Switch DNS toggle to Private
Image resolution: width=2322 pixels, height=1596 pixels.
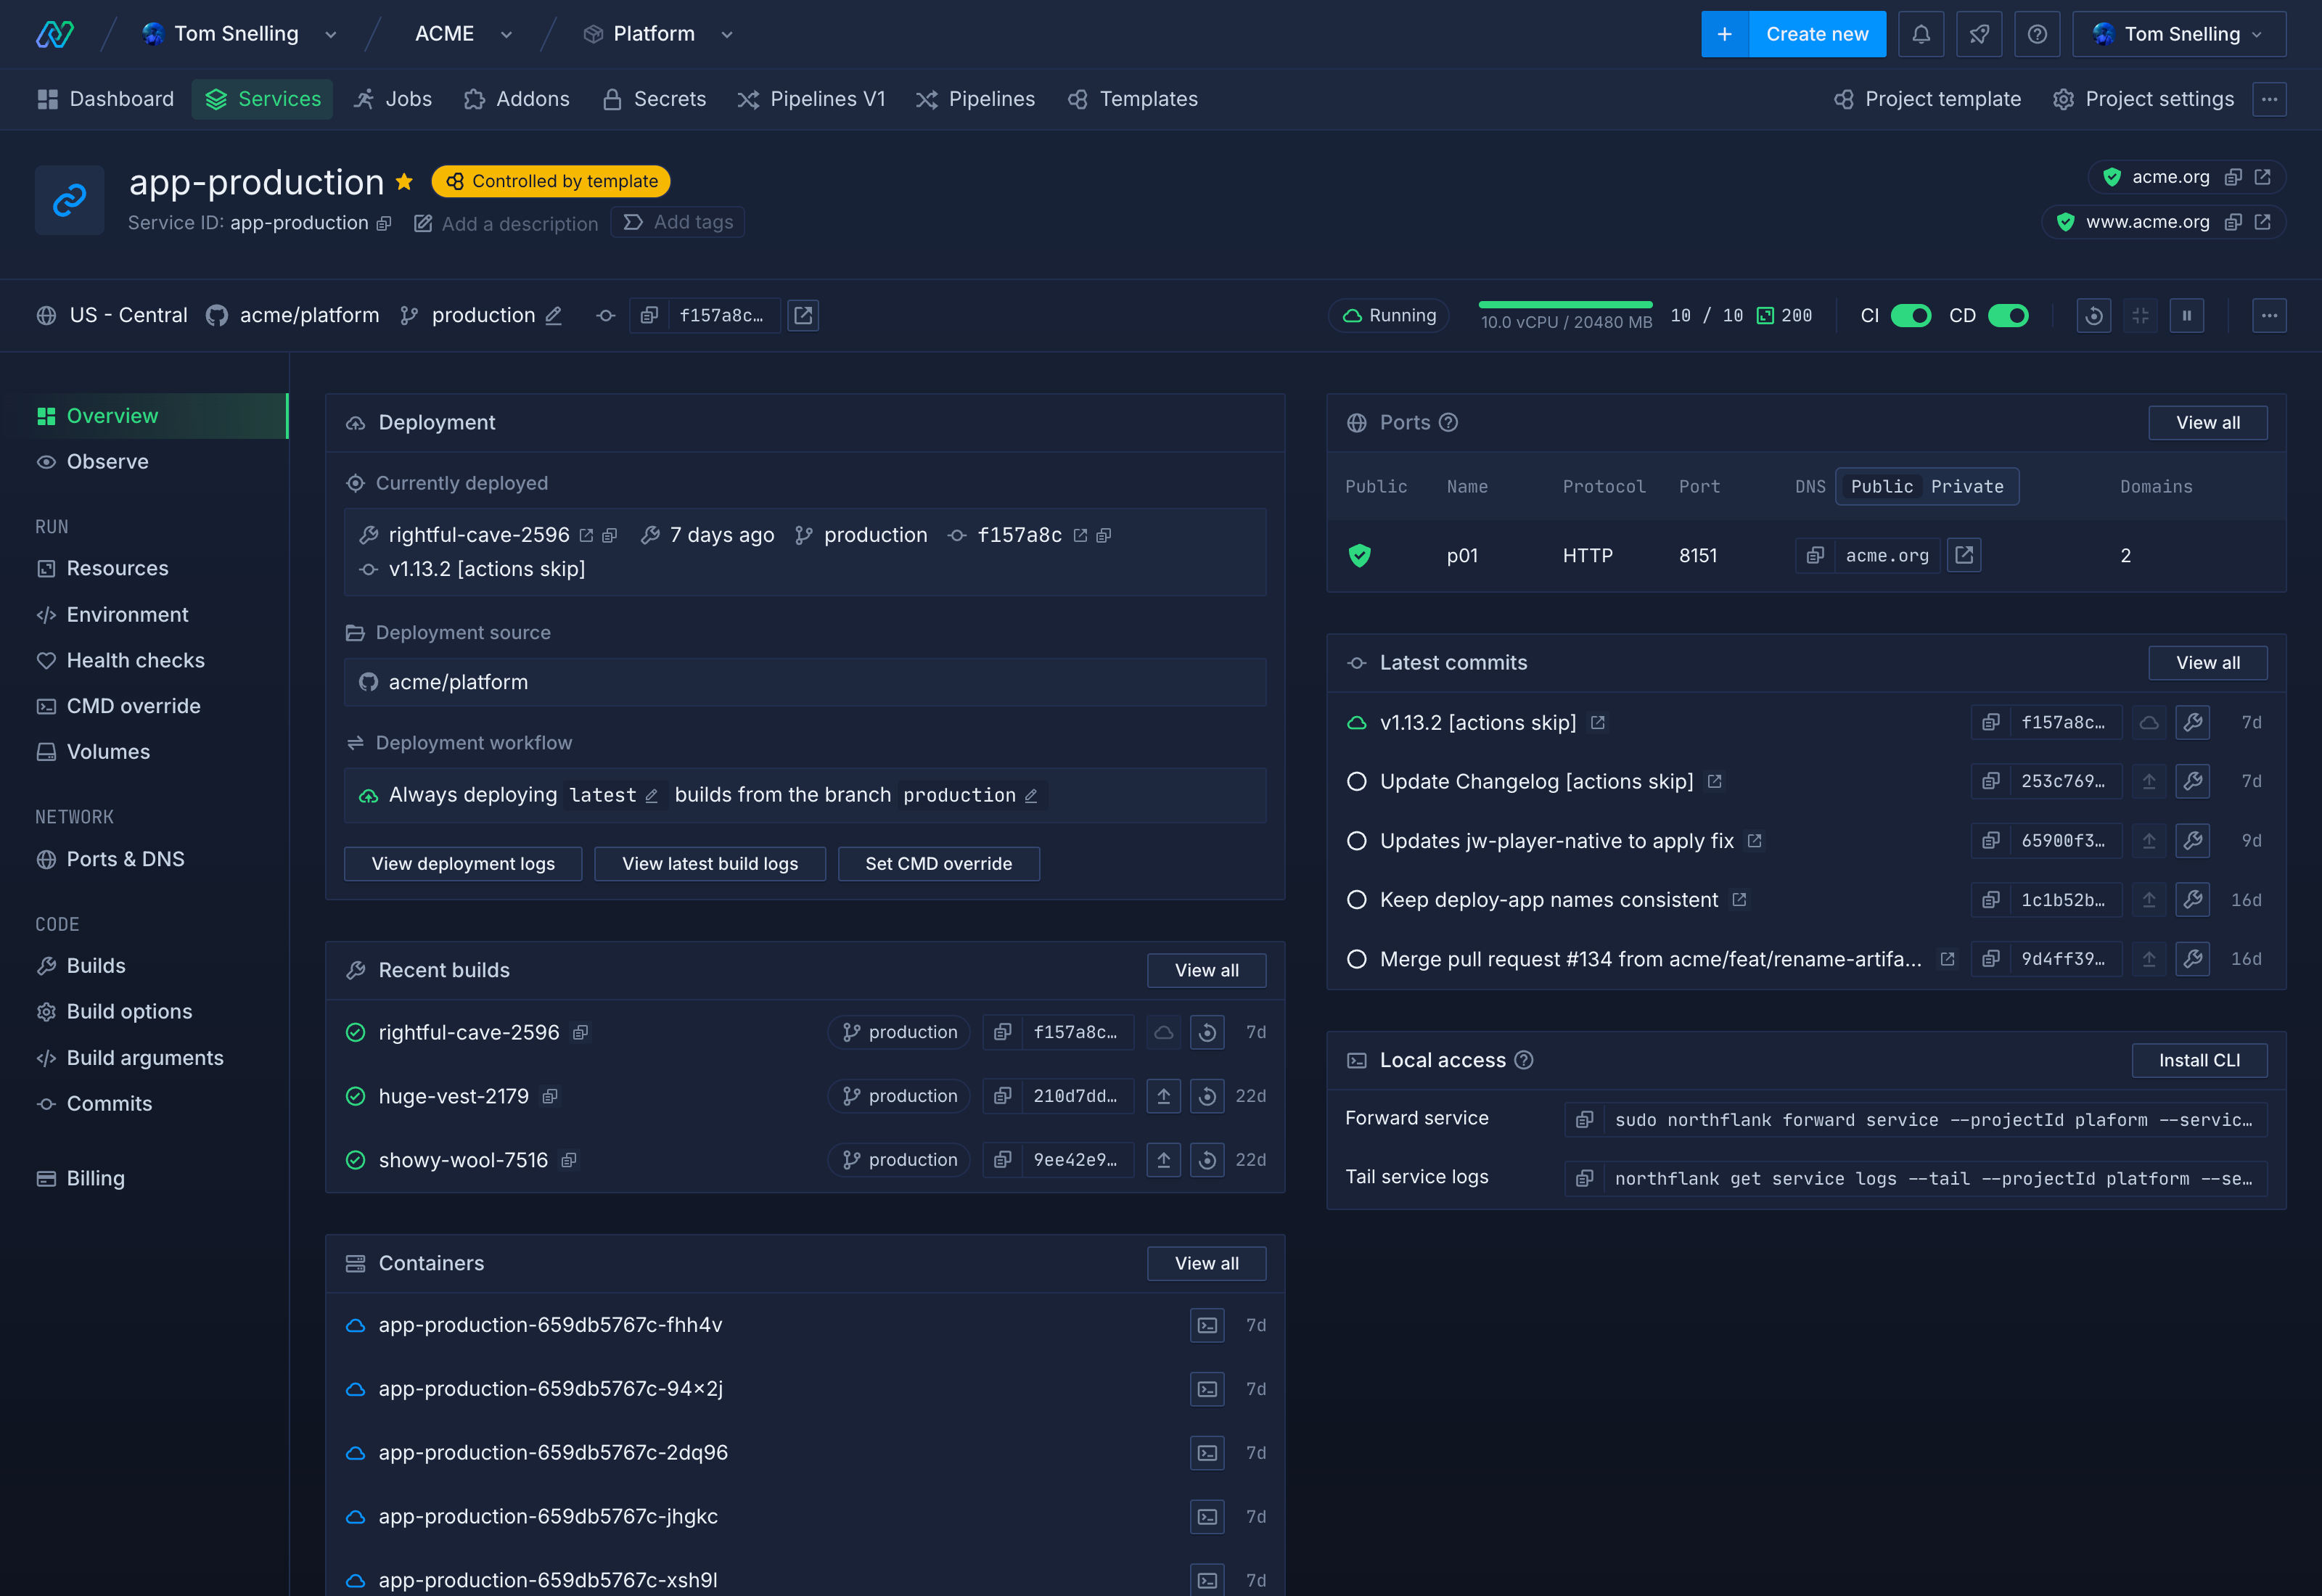(x=1966, y=487)
